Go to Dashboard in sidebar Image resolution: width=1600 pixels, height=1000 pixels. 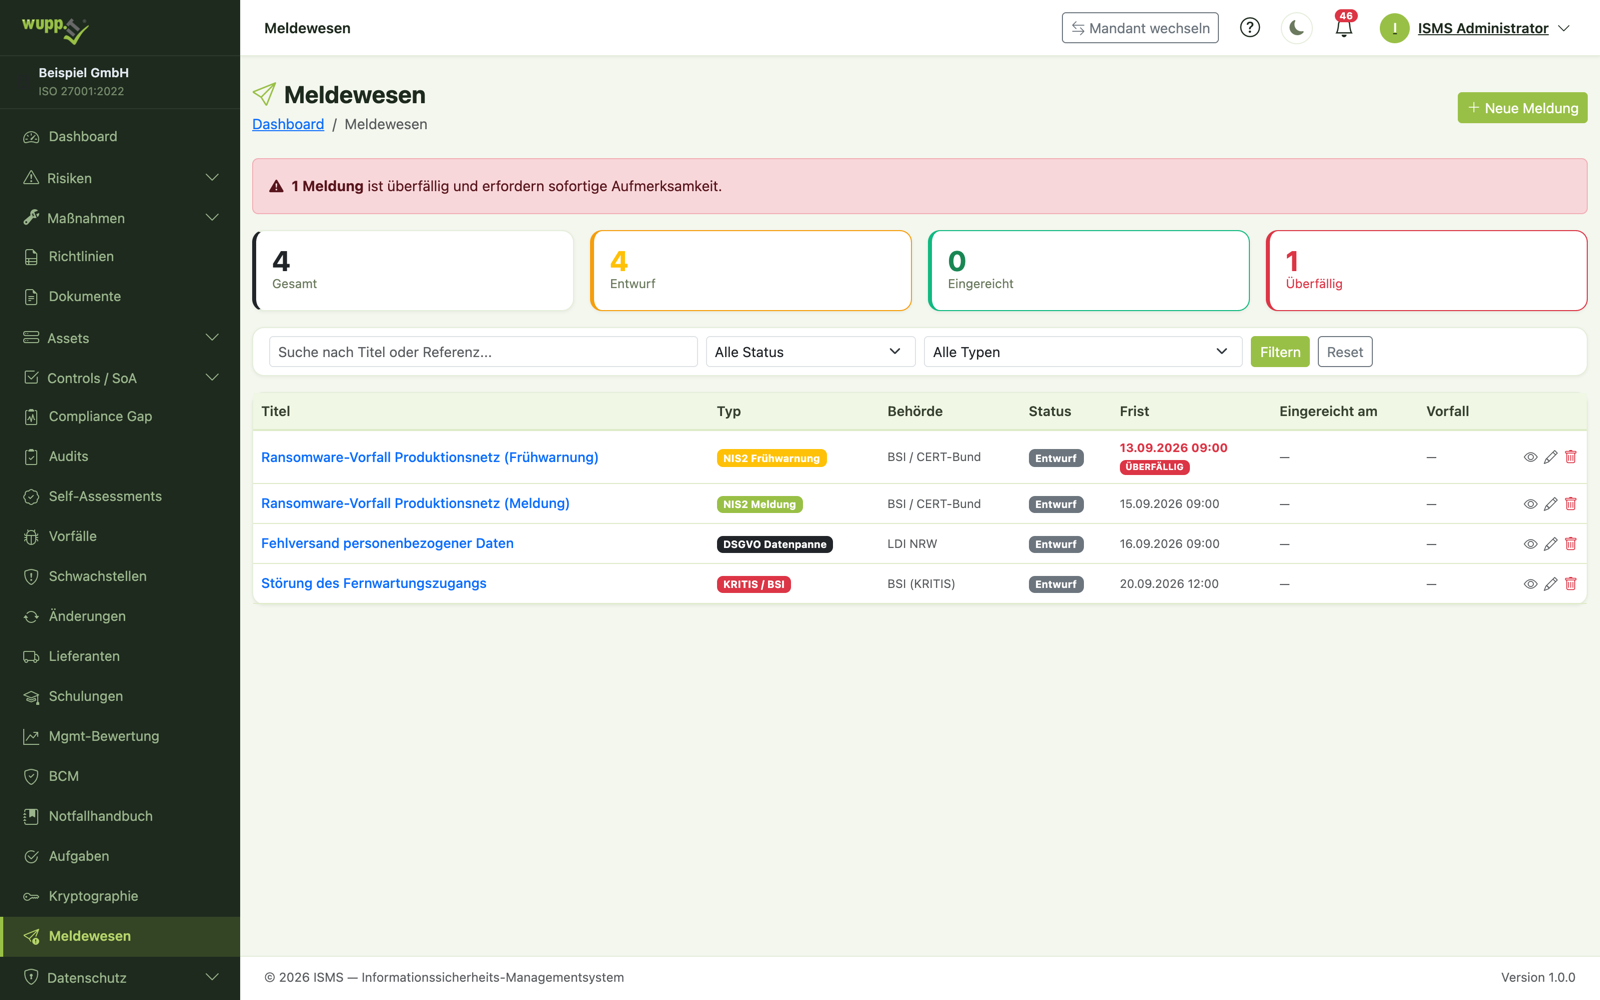pyautogui.click(x=120, y=136)
